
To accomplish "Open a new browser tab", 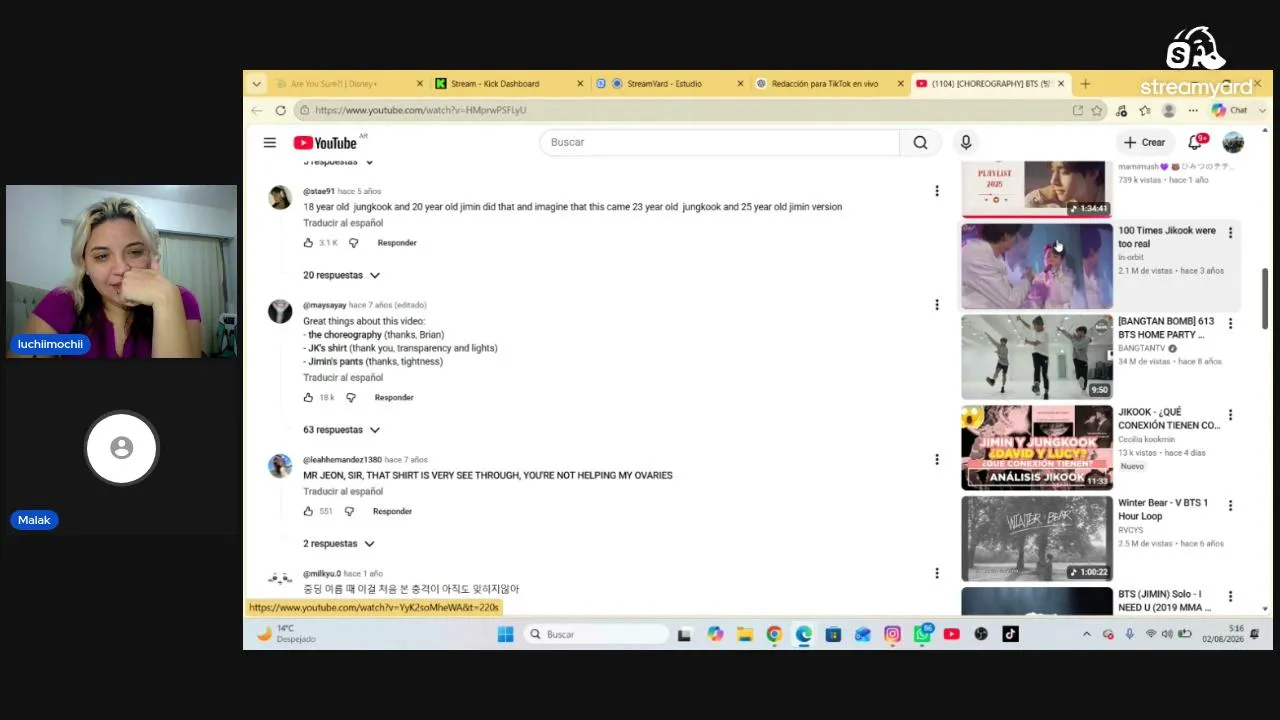I will pyautogui.click(x=1085, y=84).
